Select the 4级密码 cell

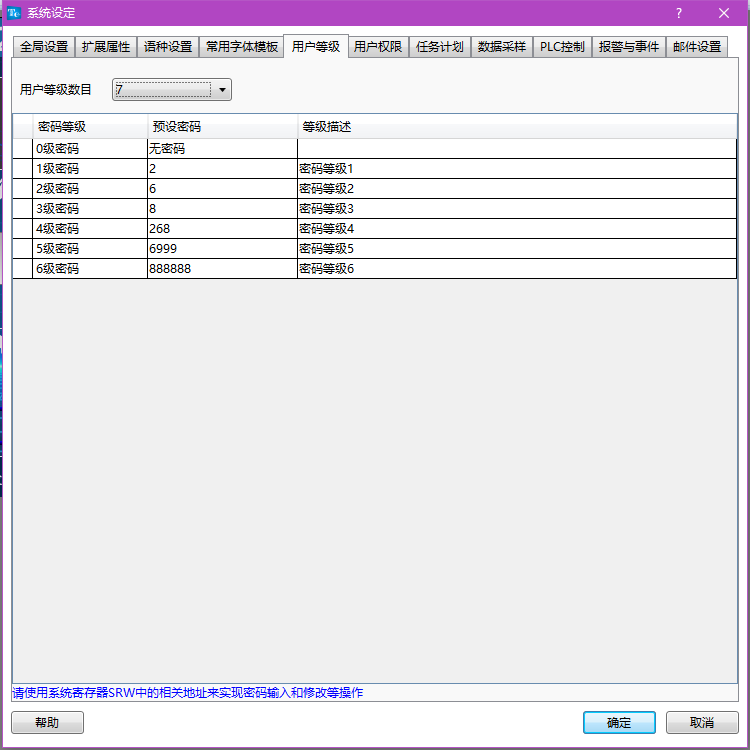[x=90, y=229]
